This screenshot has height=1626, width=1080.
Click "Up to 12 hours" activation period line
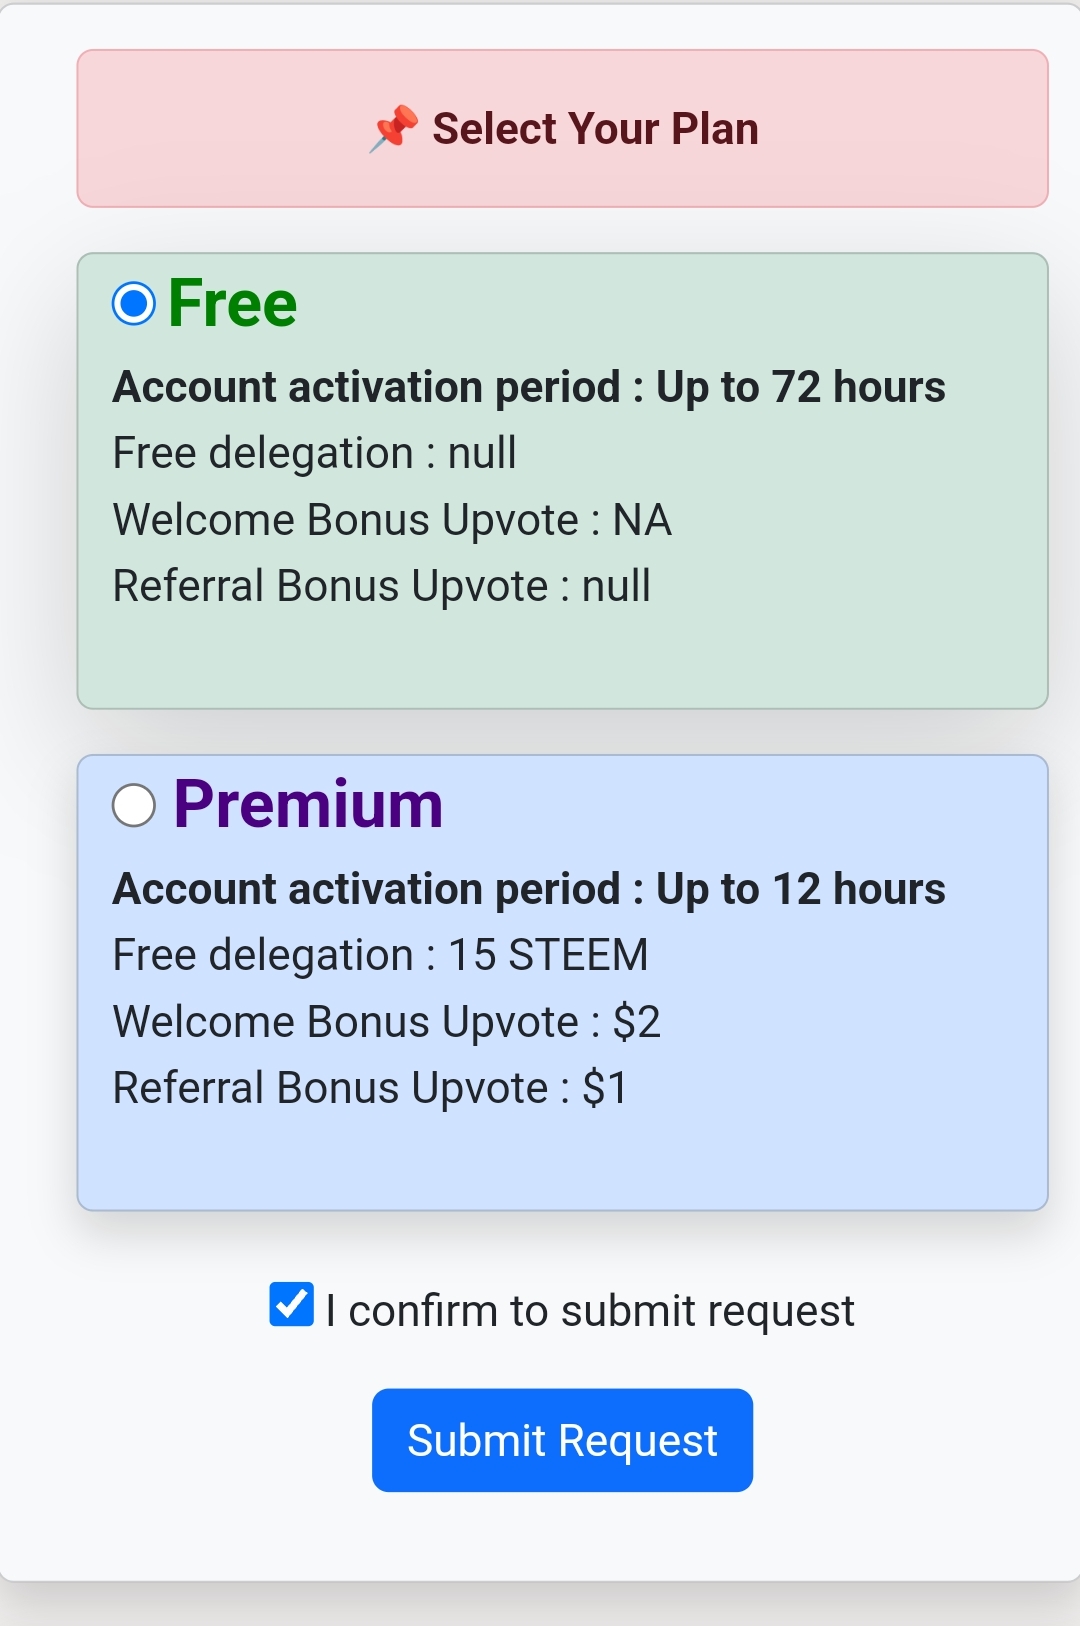coord(529,889)
